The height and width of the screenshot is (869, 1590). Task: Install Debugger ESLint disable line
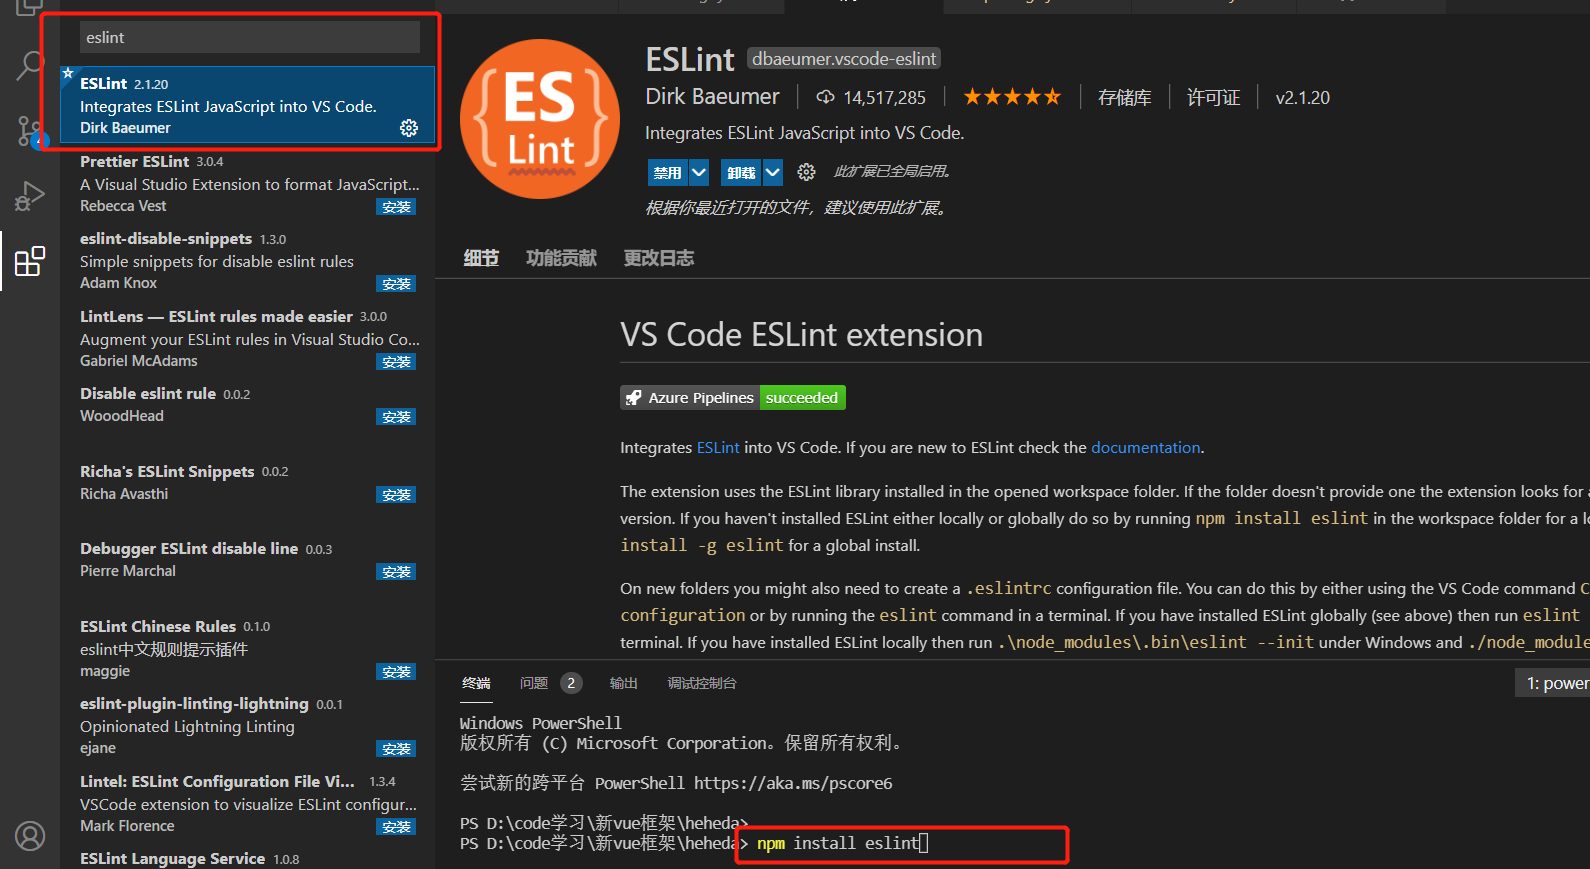[x=396, y=572]
